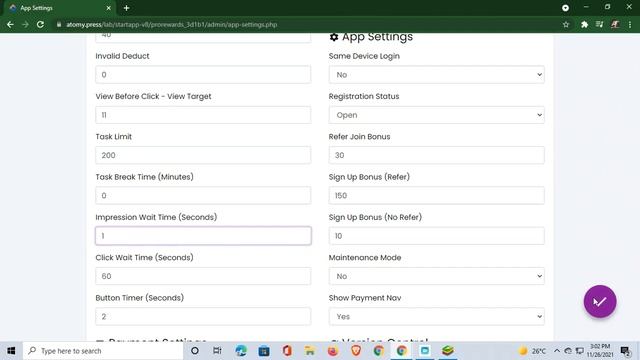Close the App Settings tab
640x360 pixels.
(x=108, y=8)
